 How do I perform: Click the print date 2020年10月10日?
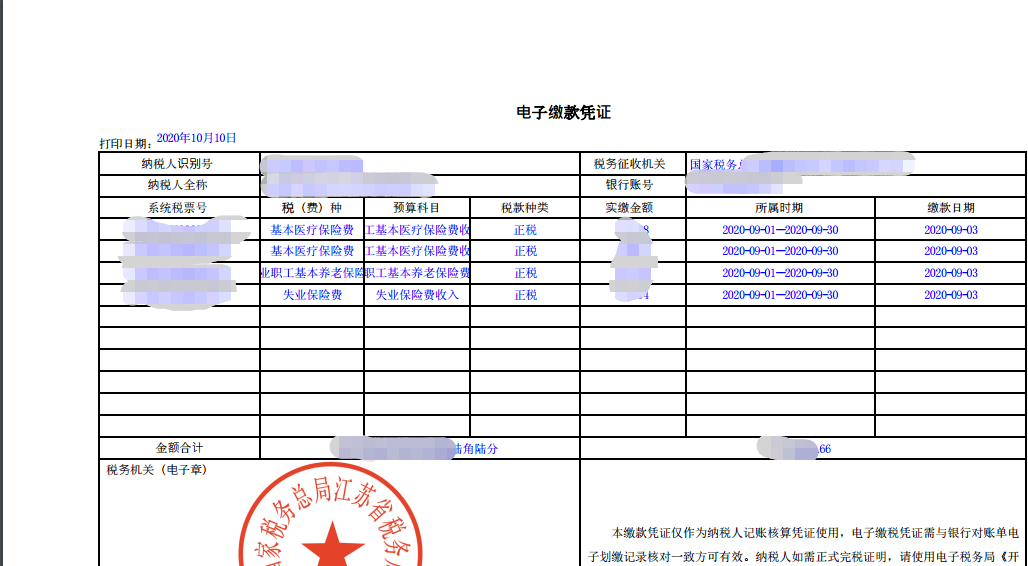197,138
